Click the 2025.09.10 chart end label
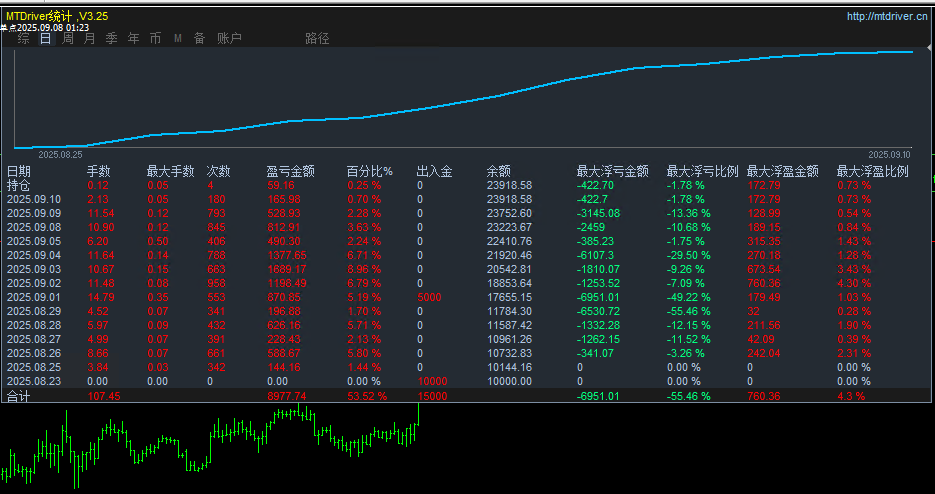Screen dimensions: 935x494 889,155
